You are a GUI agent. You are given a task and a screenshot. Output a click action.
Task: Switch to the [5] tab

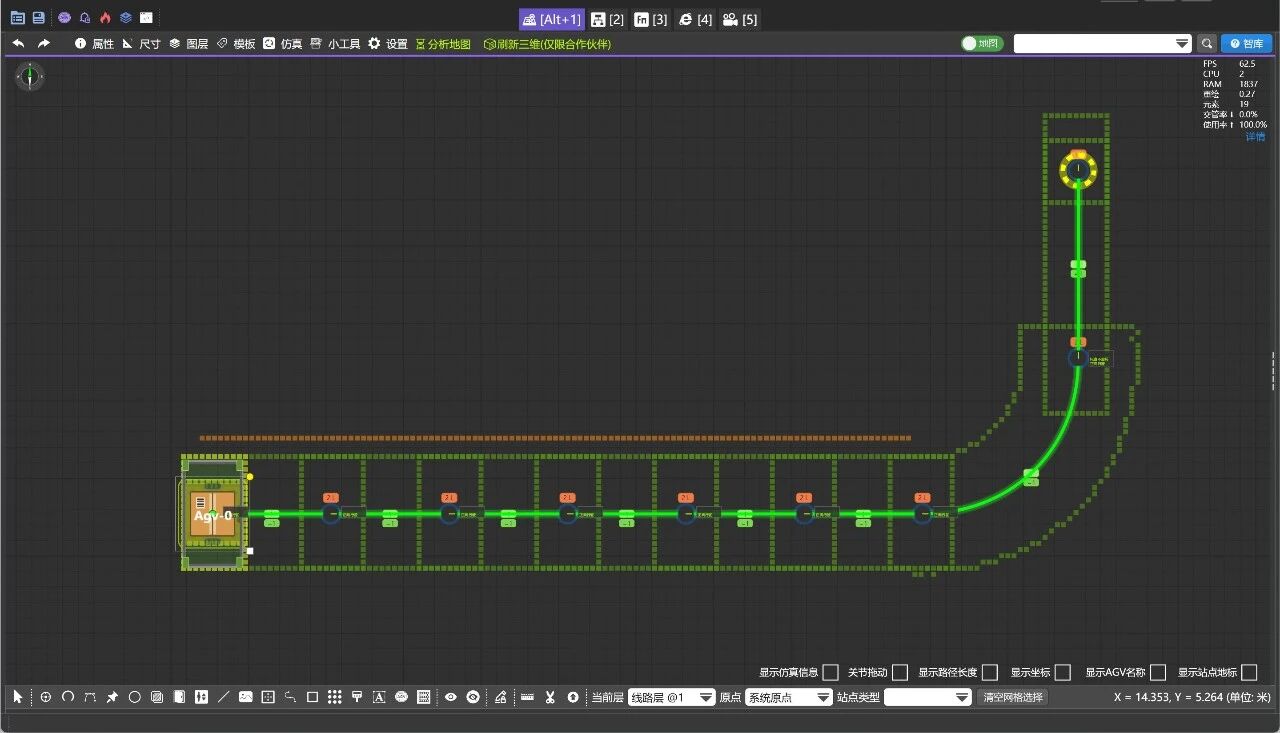(x=740, y=19)
